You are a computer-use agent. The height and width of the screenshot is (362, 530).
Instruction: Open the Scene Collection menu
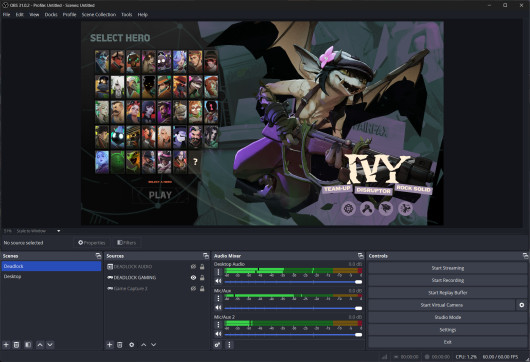pos(99,15)
